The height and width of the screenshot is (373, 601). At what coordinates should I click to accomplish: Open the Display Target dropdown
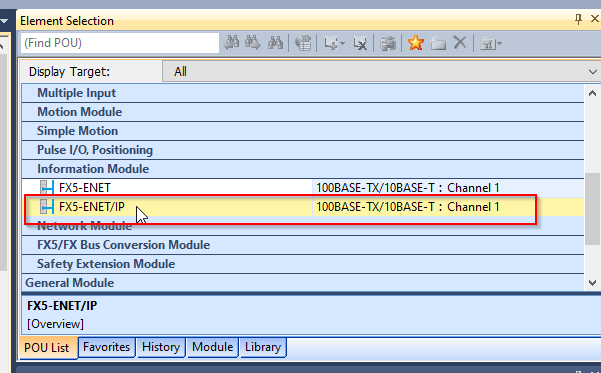[381, 72]
